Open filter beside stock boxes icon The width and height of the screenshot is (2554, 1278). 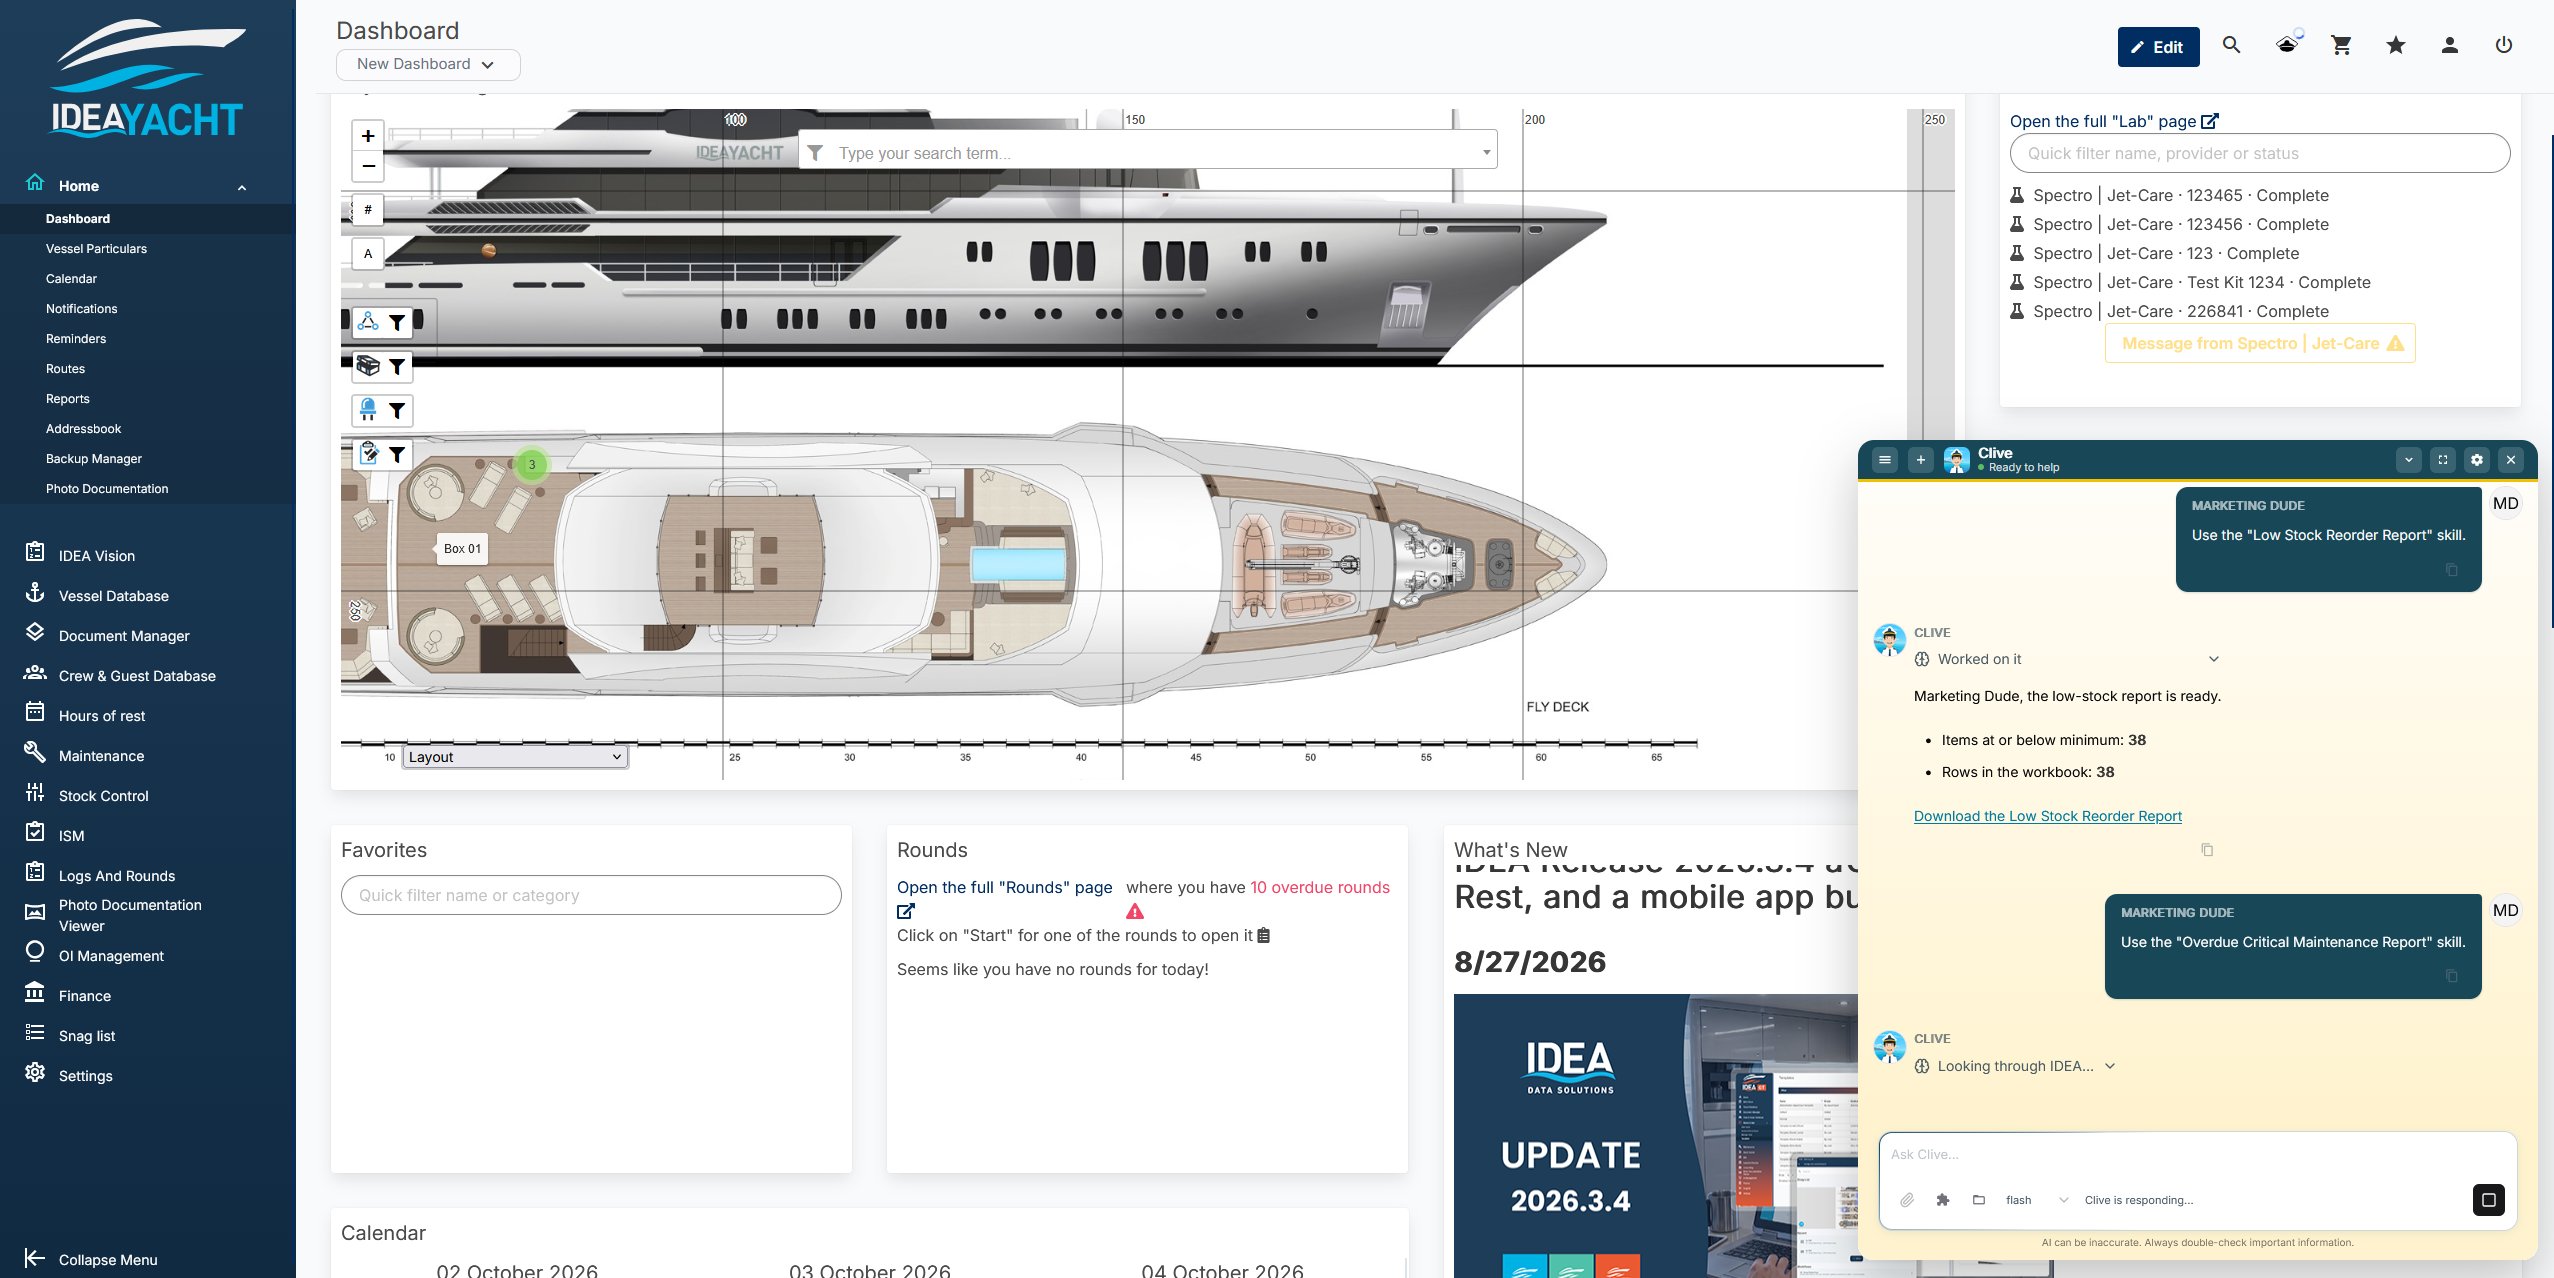pyautogui.click(x=397, y=366)
